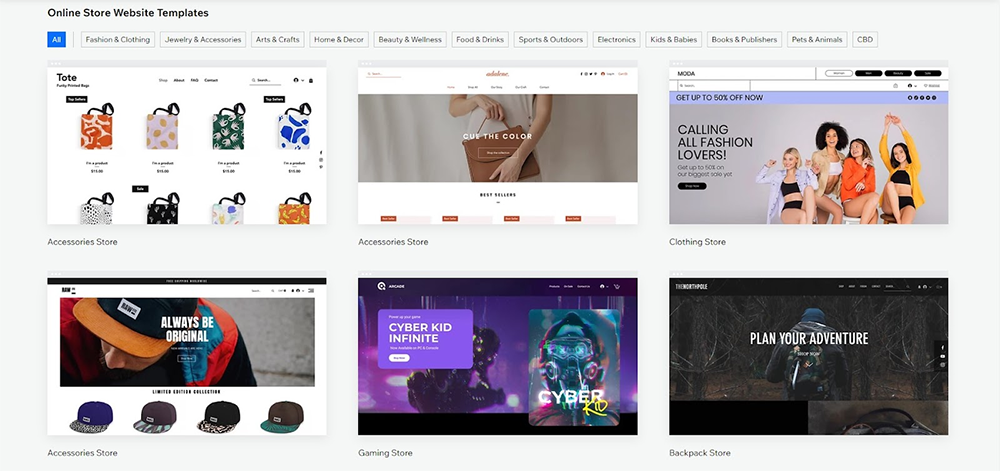
Task: Open the CBD category filter
Action: coord(865,40)
